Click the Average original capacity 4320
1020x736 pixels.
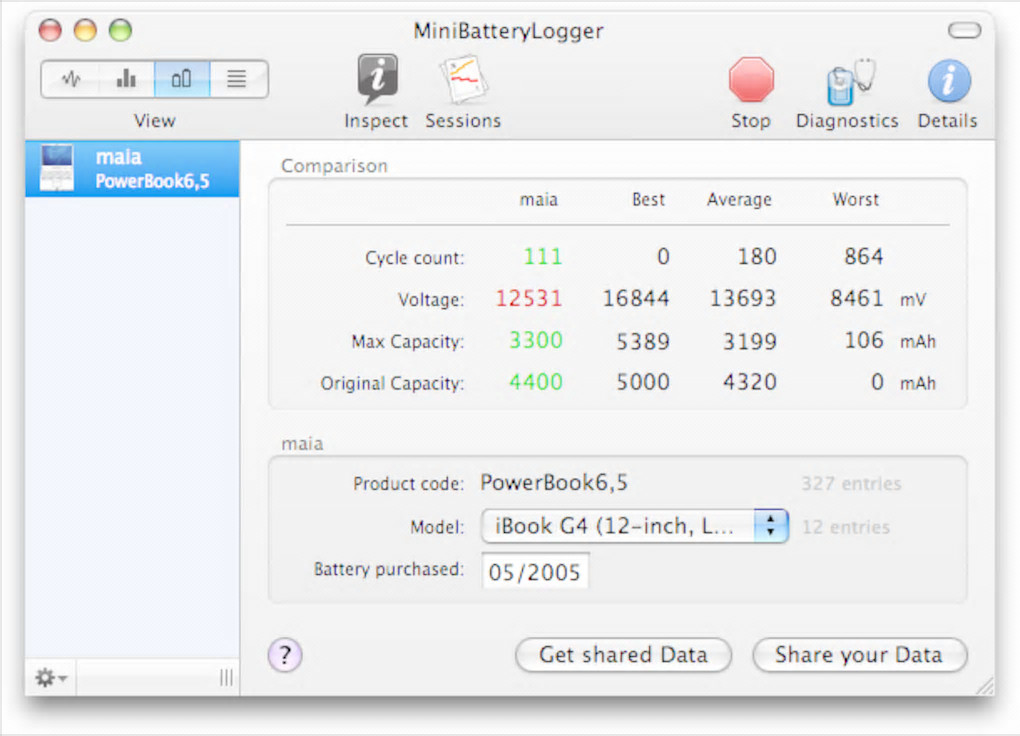pos(750,382)
